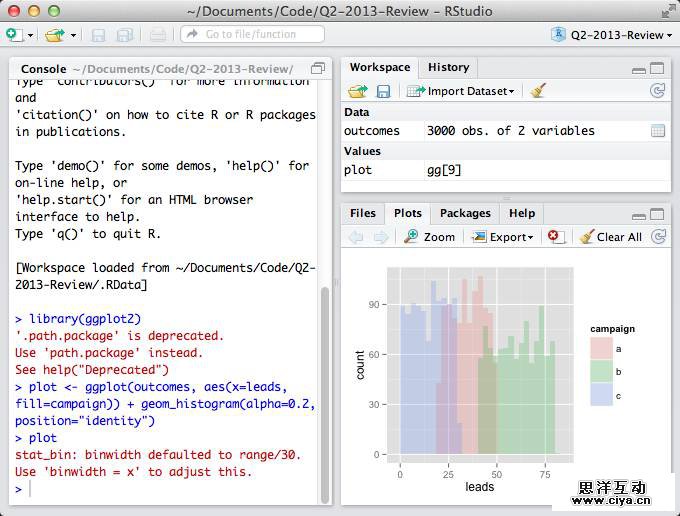
Task: Click the New File icon in toolbar
Action: tap(14, 35)
